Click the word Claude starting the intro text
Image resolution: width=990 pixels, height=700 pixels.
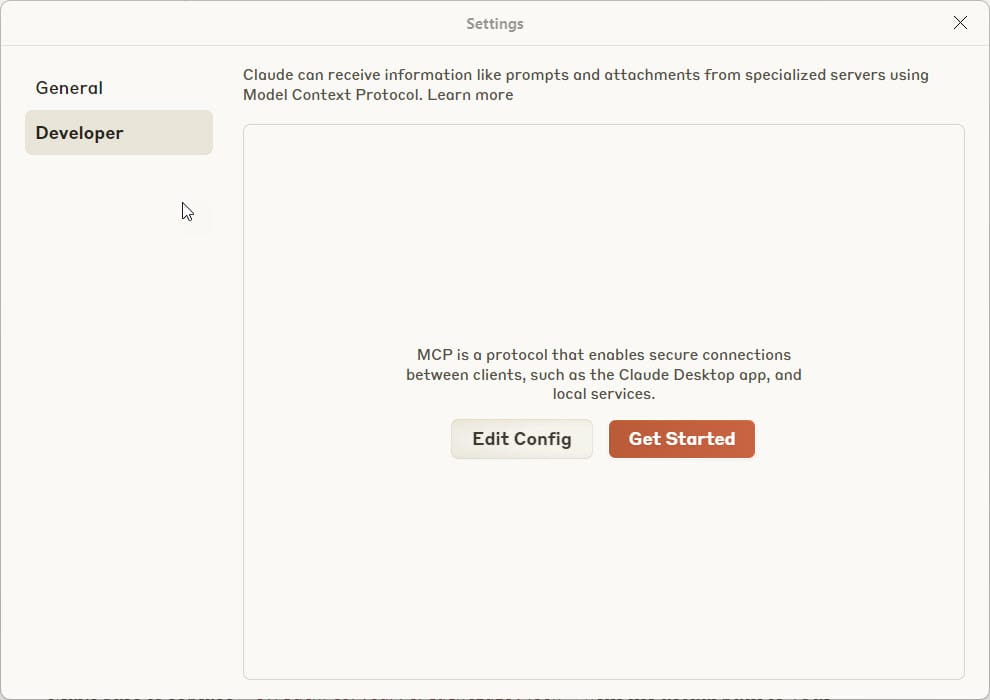pos(268,75)
